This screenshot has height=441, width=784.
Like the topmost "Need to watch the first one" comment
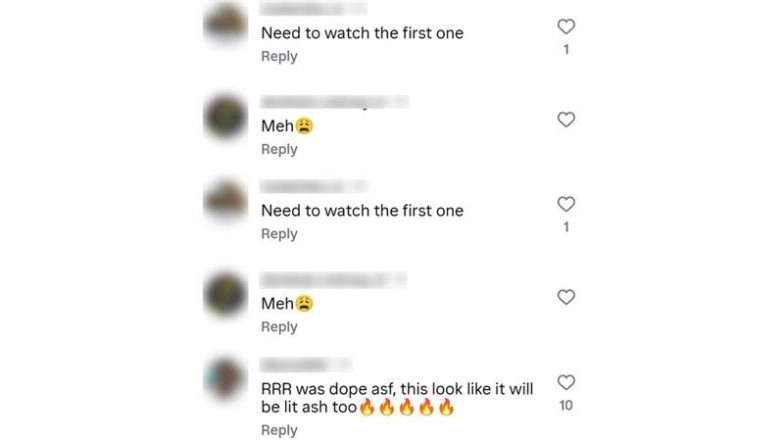tap(566, 26)
